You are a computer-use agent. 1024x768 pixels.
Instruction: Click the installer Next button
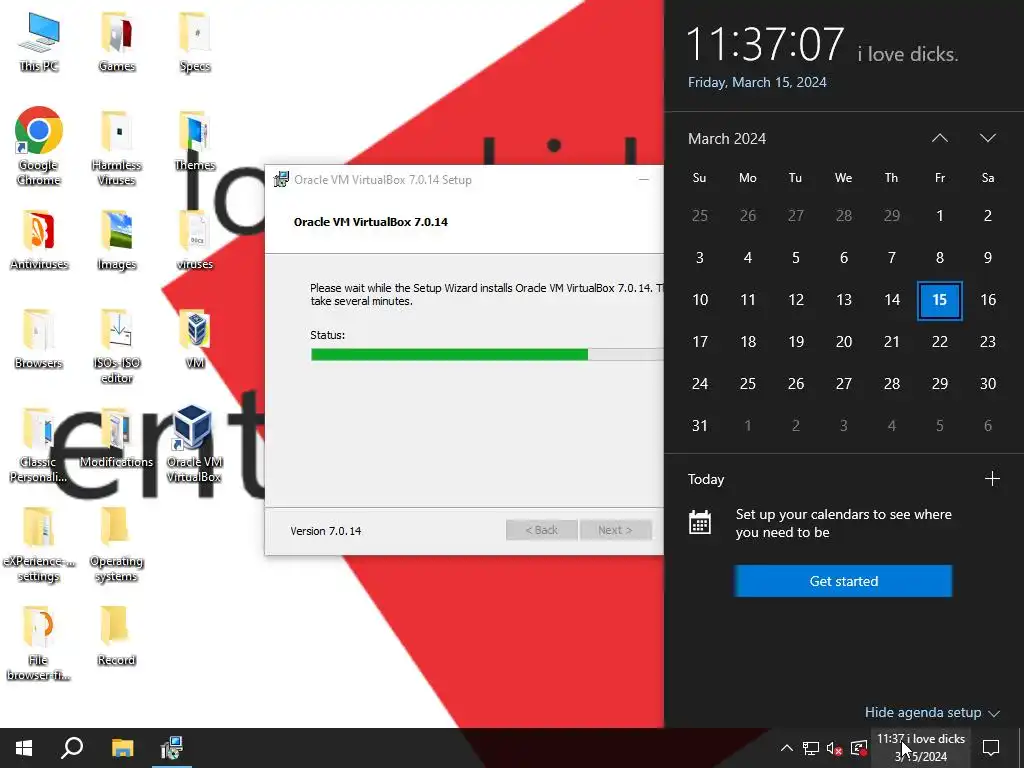coord(615,530)
